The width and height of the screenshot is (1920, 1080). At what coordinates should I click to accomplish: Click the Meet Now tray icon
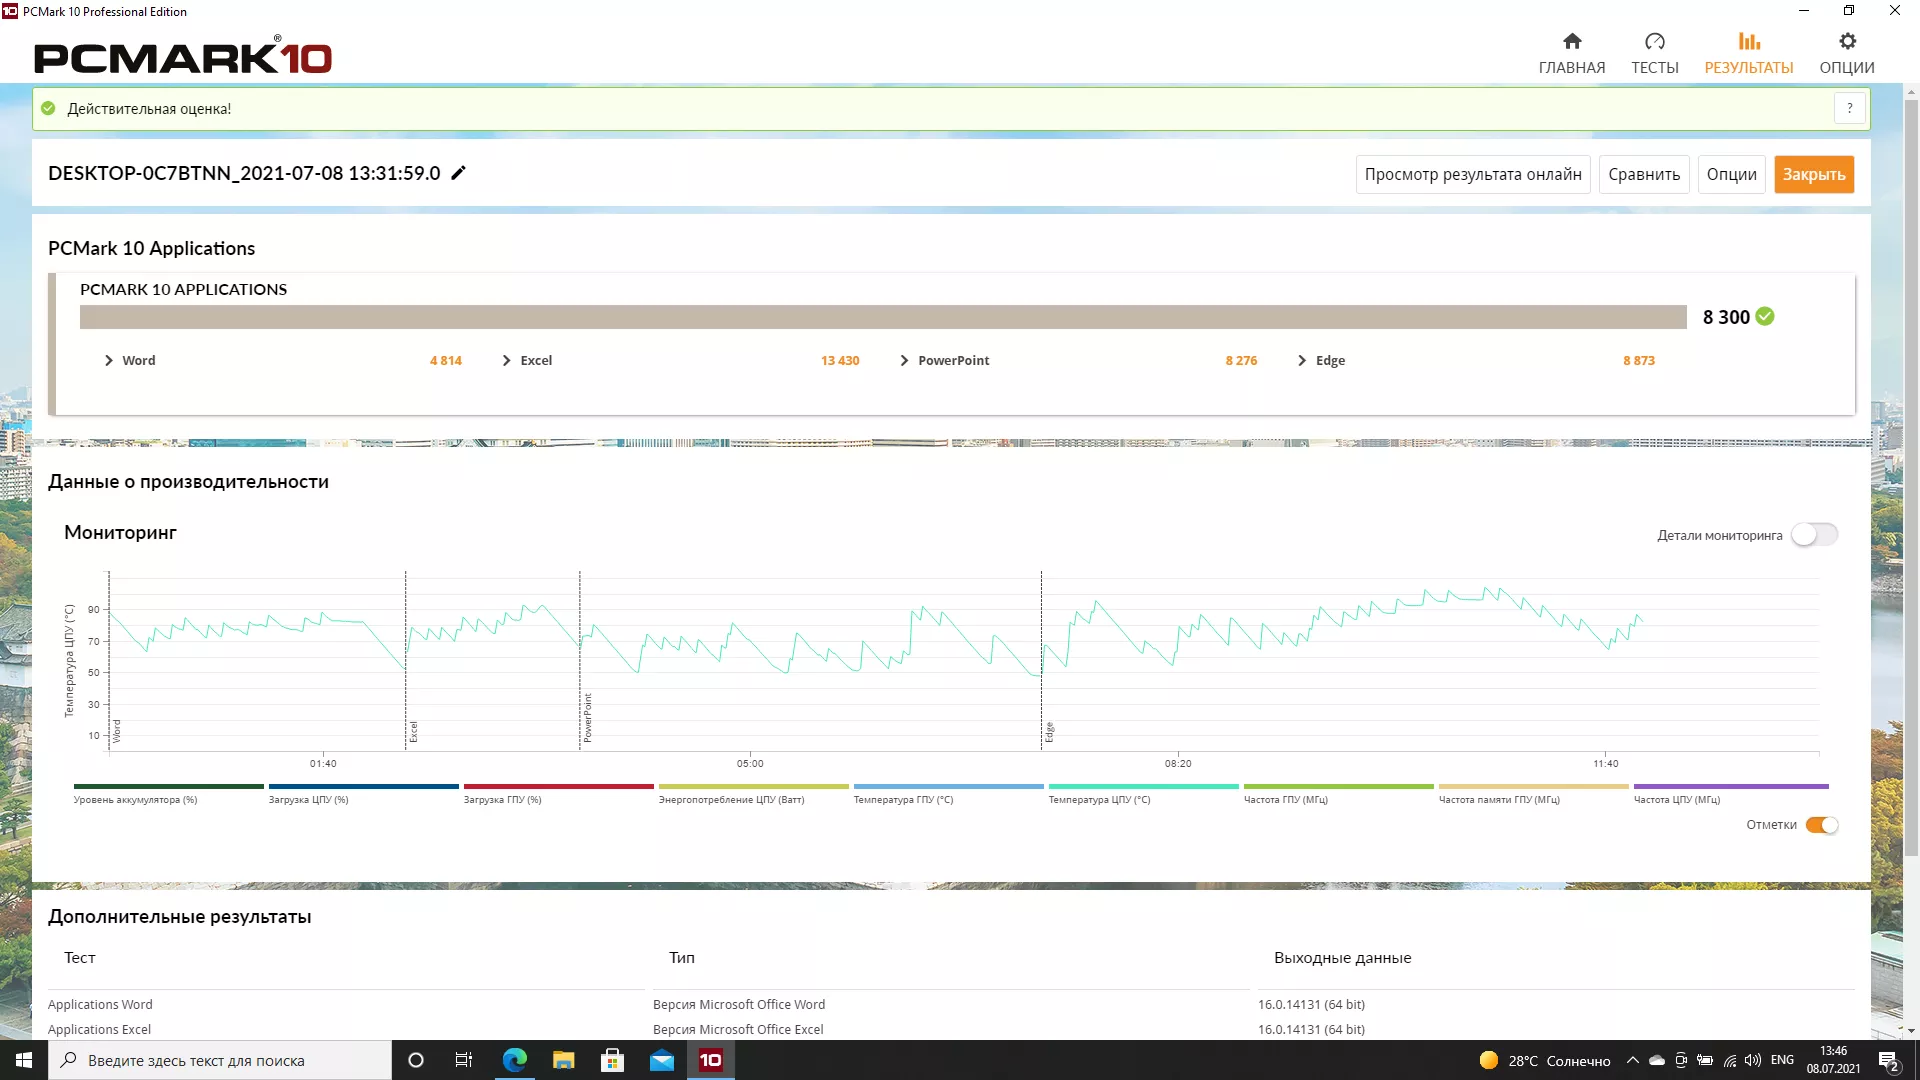1681,1060
